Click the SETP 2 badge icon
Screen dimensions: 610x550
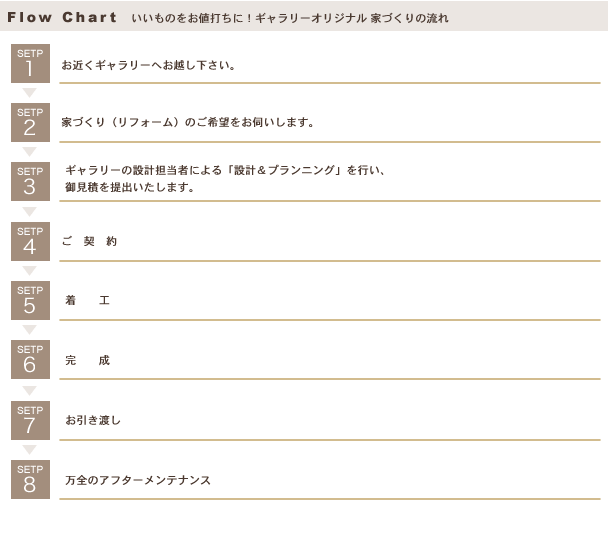point(30,123)
